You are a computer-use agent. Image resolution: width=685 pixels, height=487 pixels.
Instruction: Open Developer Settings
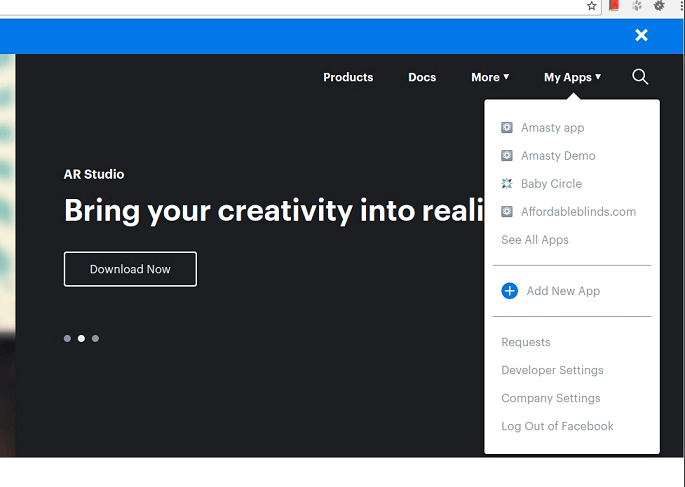click(x=552, y=370)
